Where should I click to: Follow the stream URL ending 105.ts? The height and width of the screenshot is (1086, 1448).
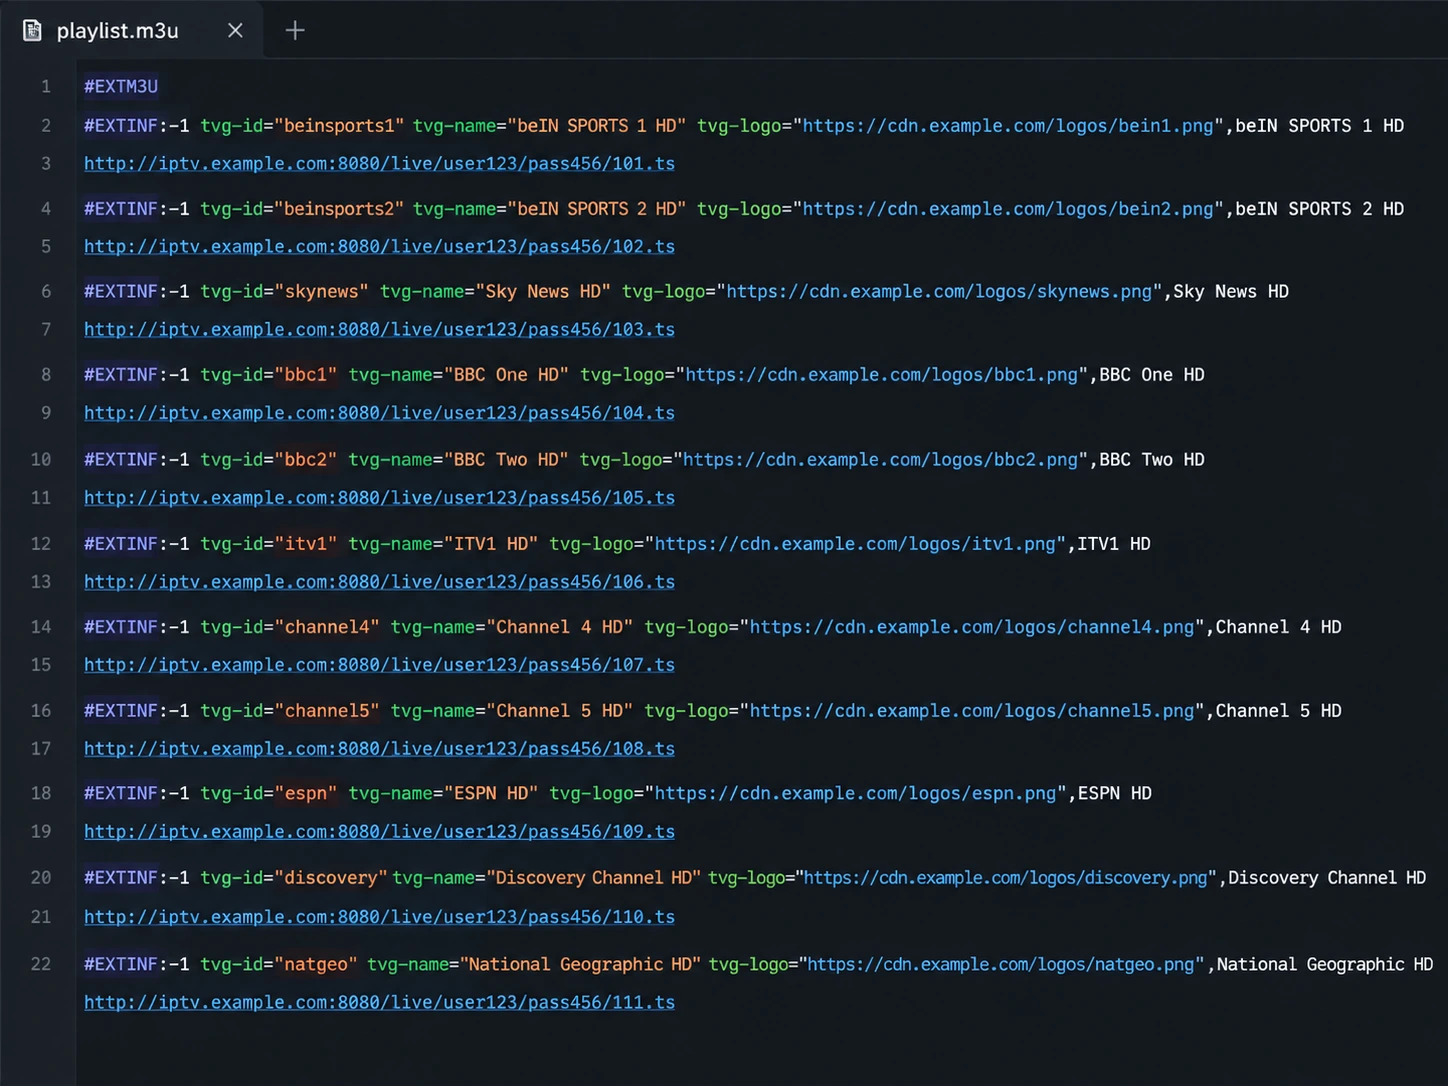pyautogui.click(x=379, y=497)
